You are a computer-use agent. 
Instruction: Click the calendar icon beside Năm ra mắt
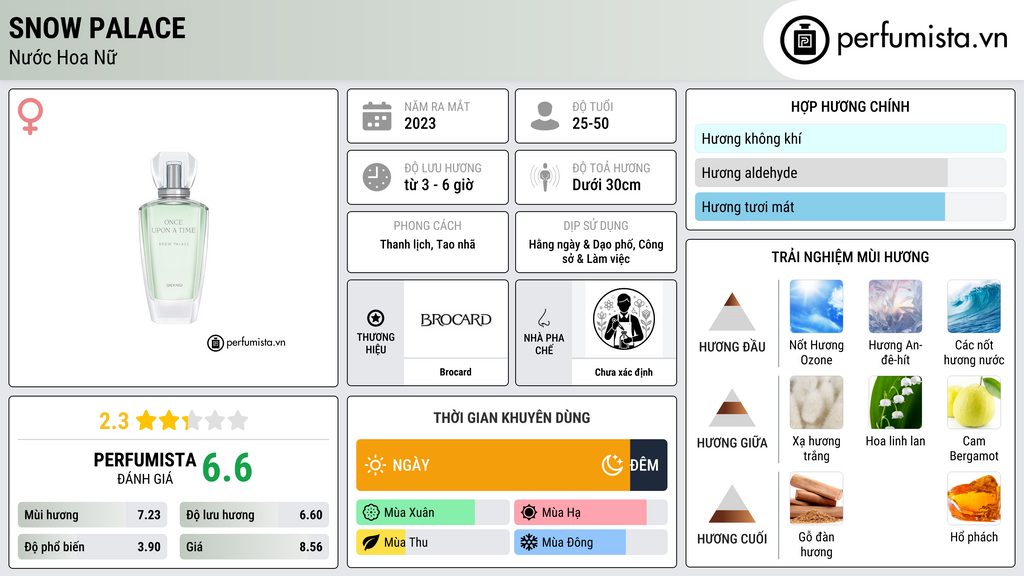[x=377, y=116]
